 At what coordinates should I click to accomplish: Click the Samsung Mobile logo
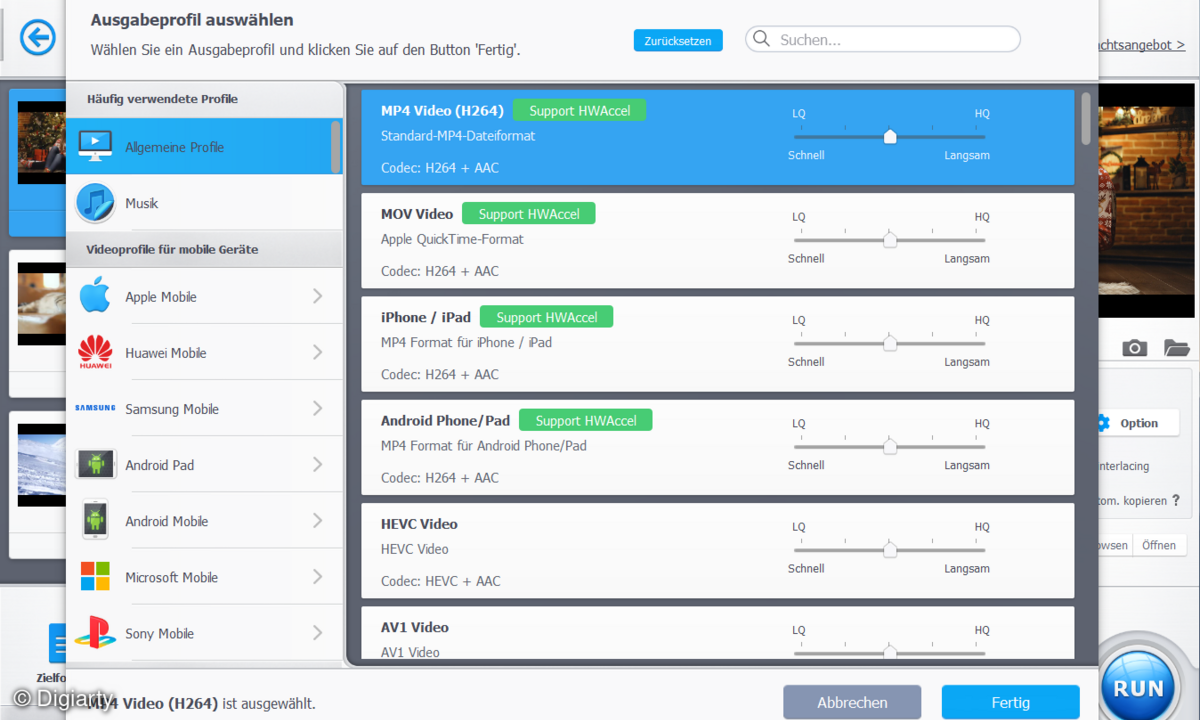tap(95, 408)
